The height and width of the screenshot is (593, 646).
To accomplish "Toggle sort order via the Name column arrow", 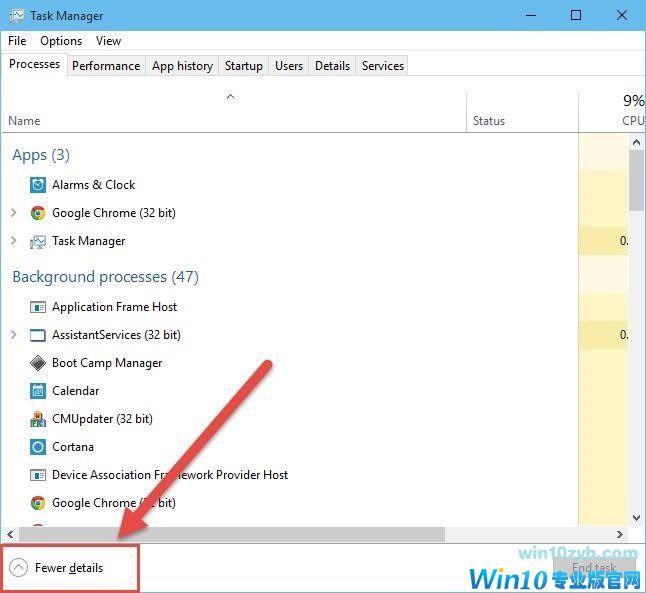I will pyautogui.click(x=231, y=97).
